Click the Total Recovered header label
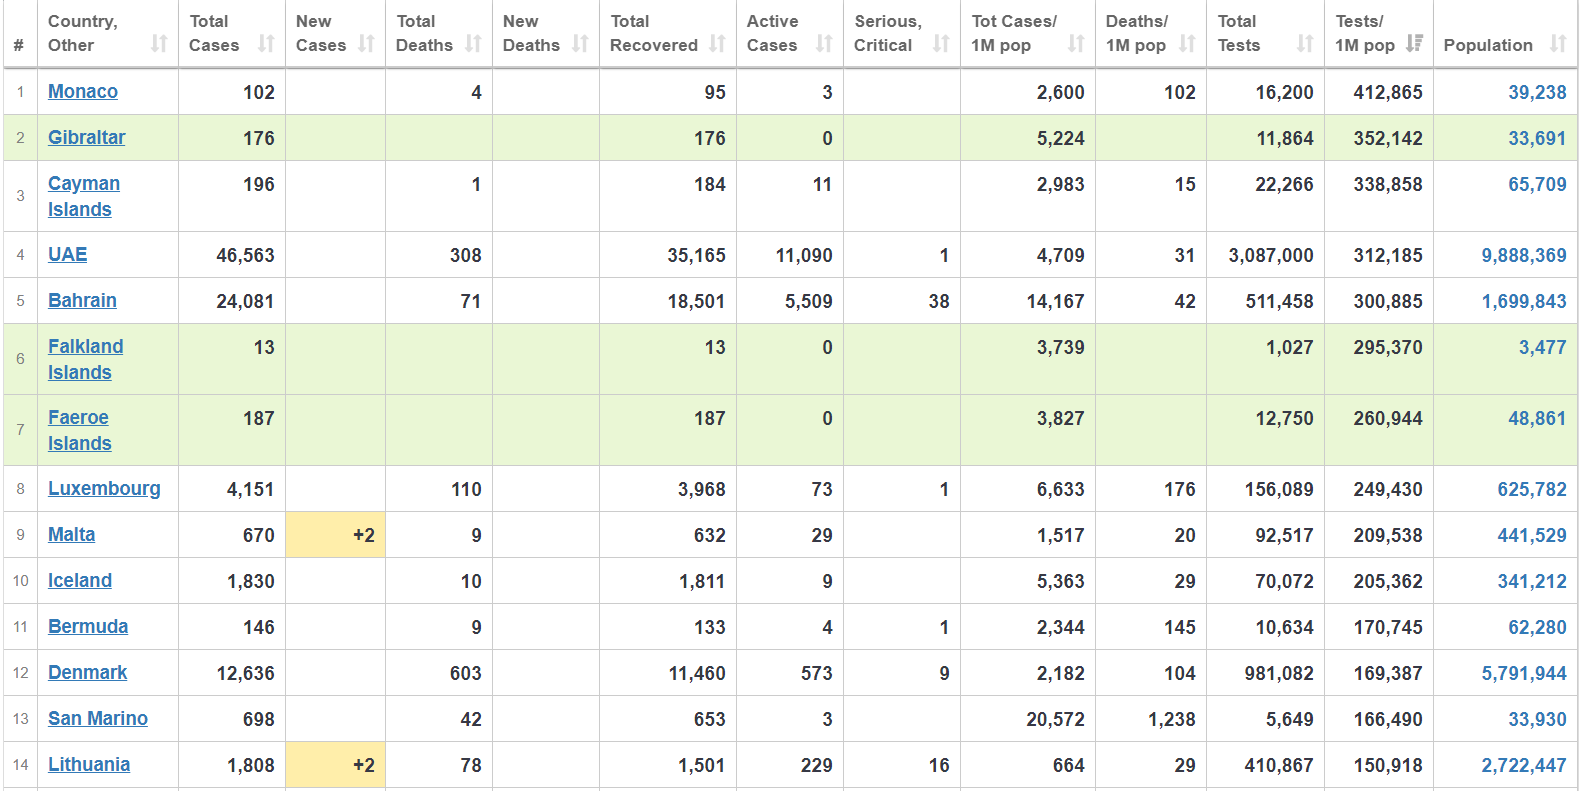The height and width of the screenshot is (791, 1580). click(654, 33)
